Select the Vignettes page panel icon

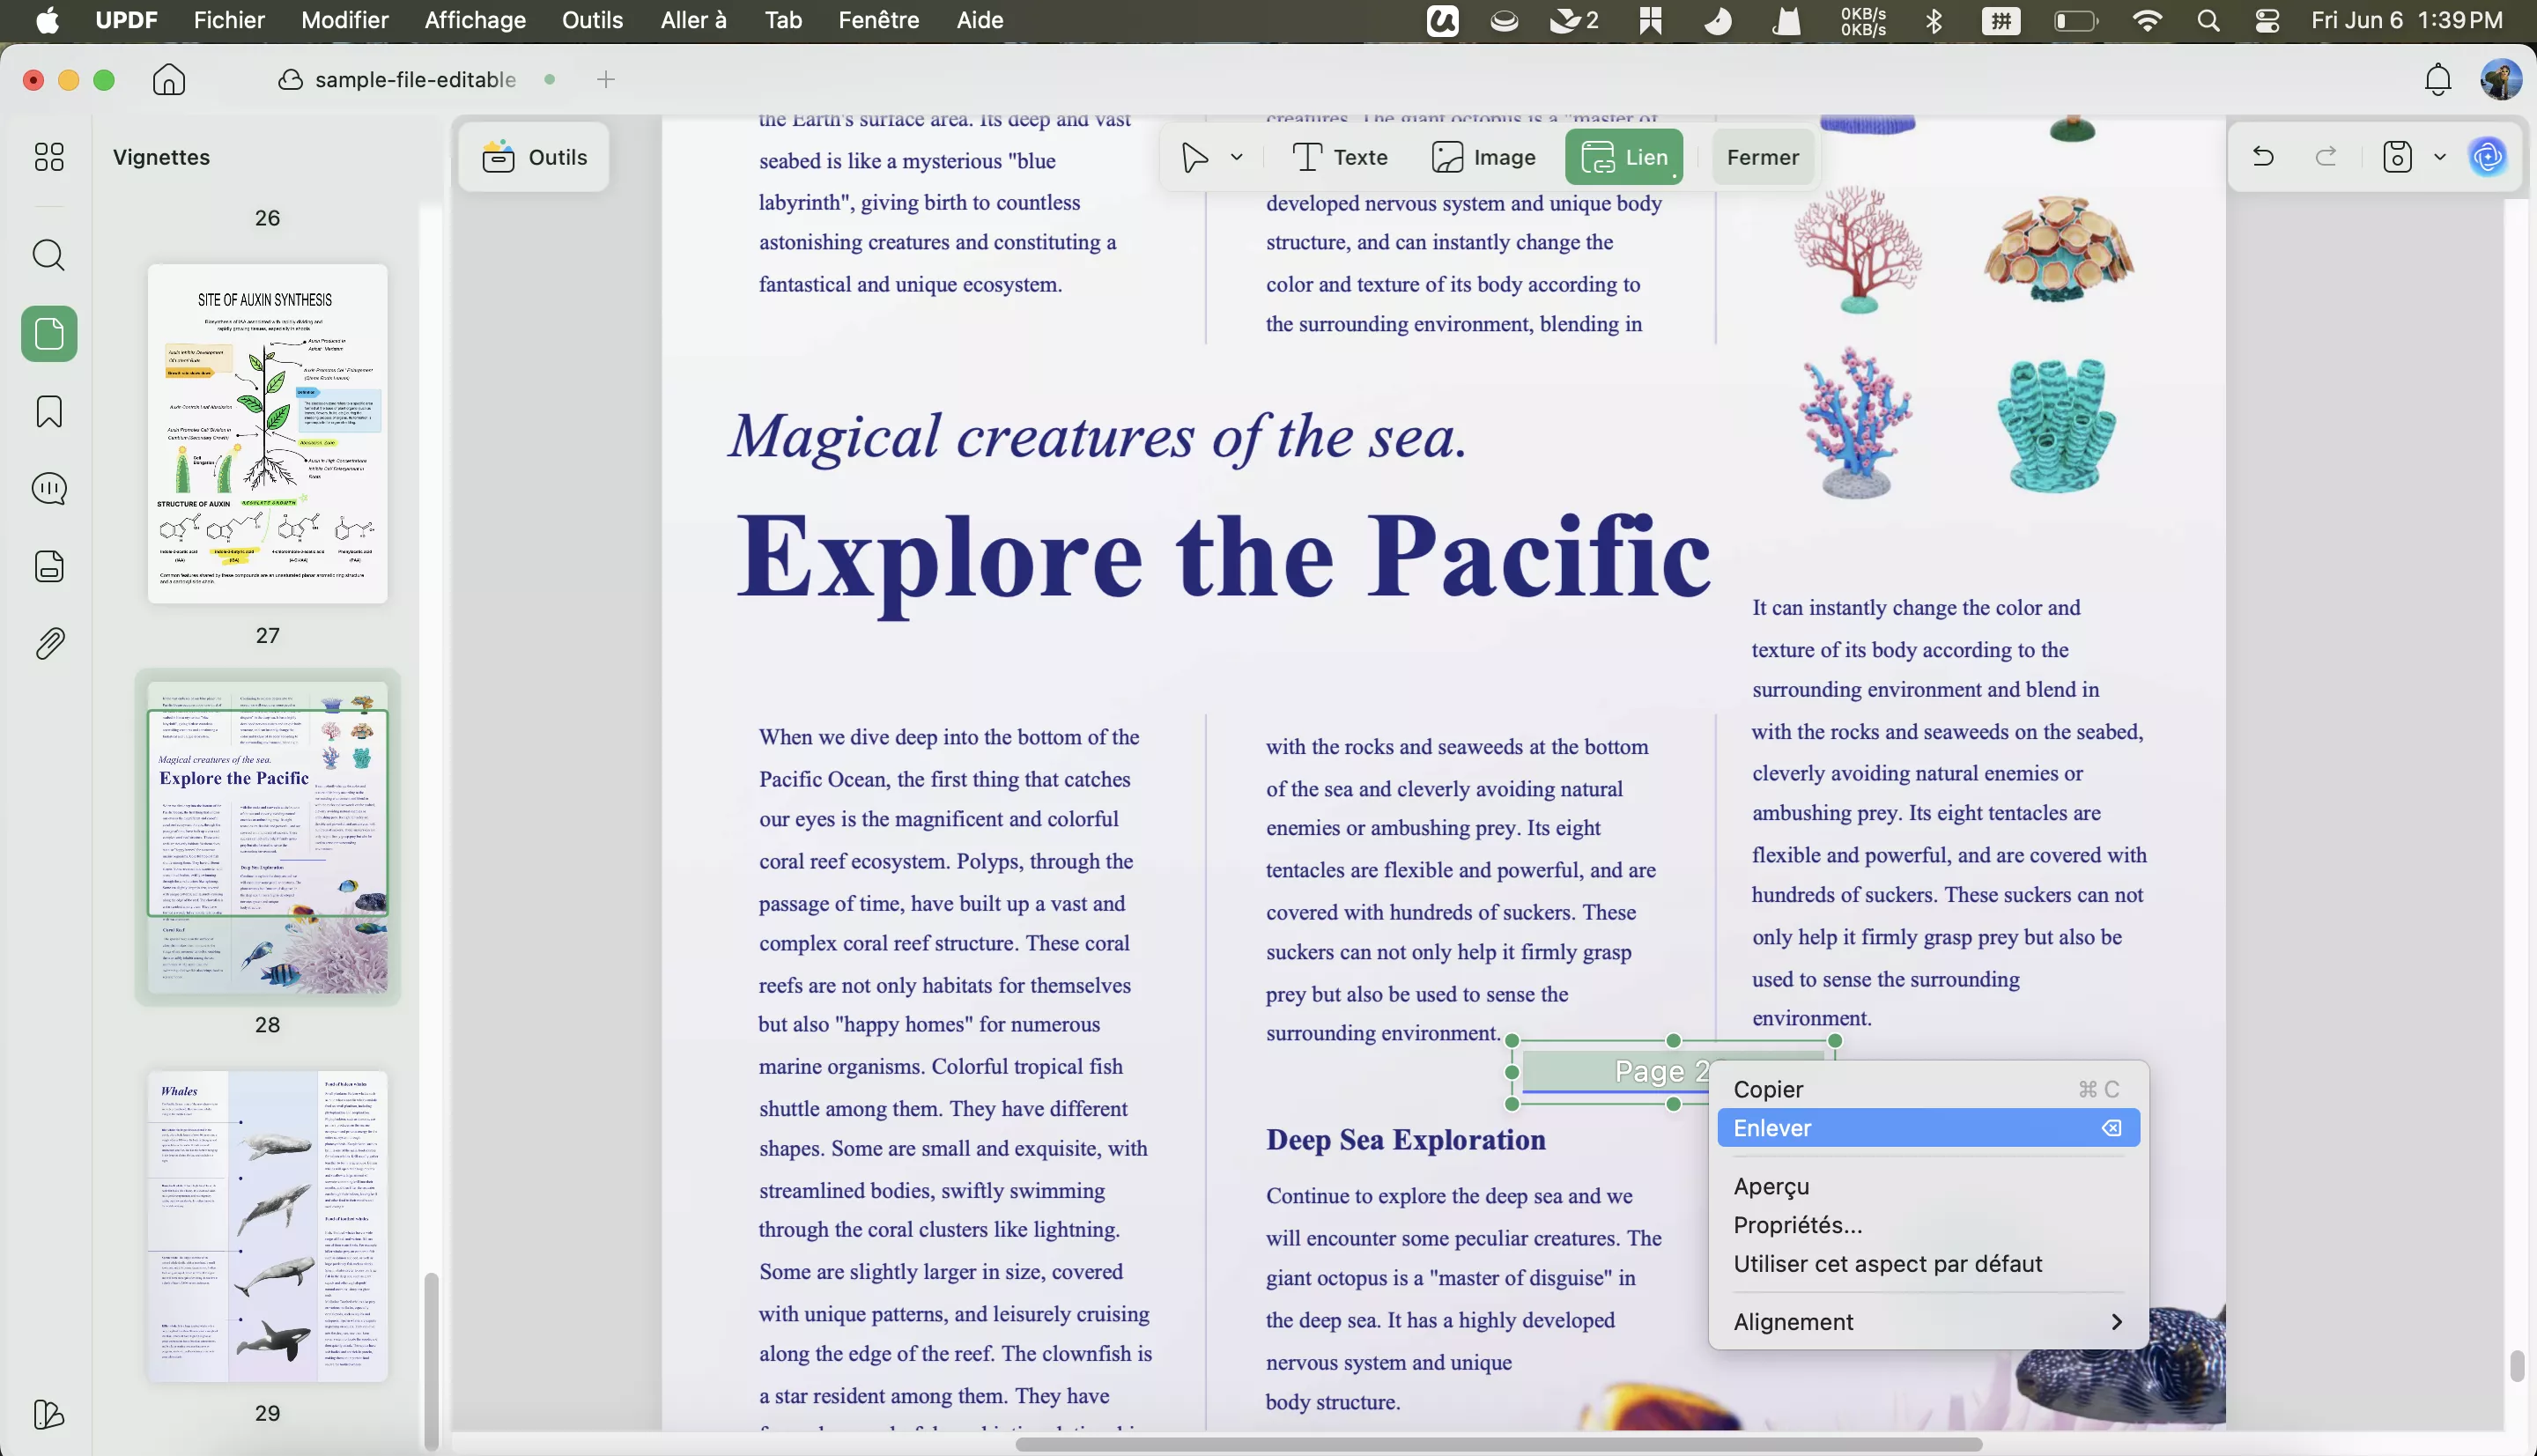click(x=49, y=334)
